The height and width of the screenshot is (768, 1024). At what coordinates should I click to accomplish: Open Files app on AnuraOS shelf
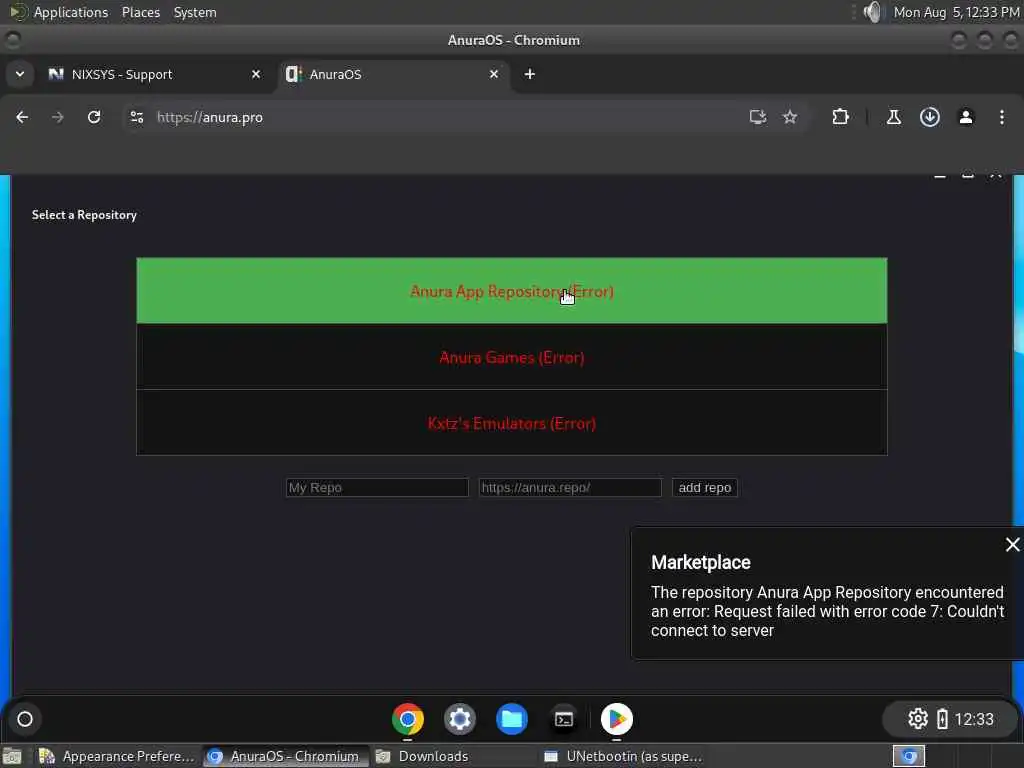point(512,719)
